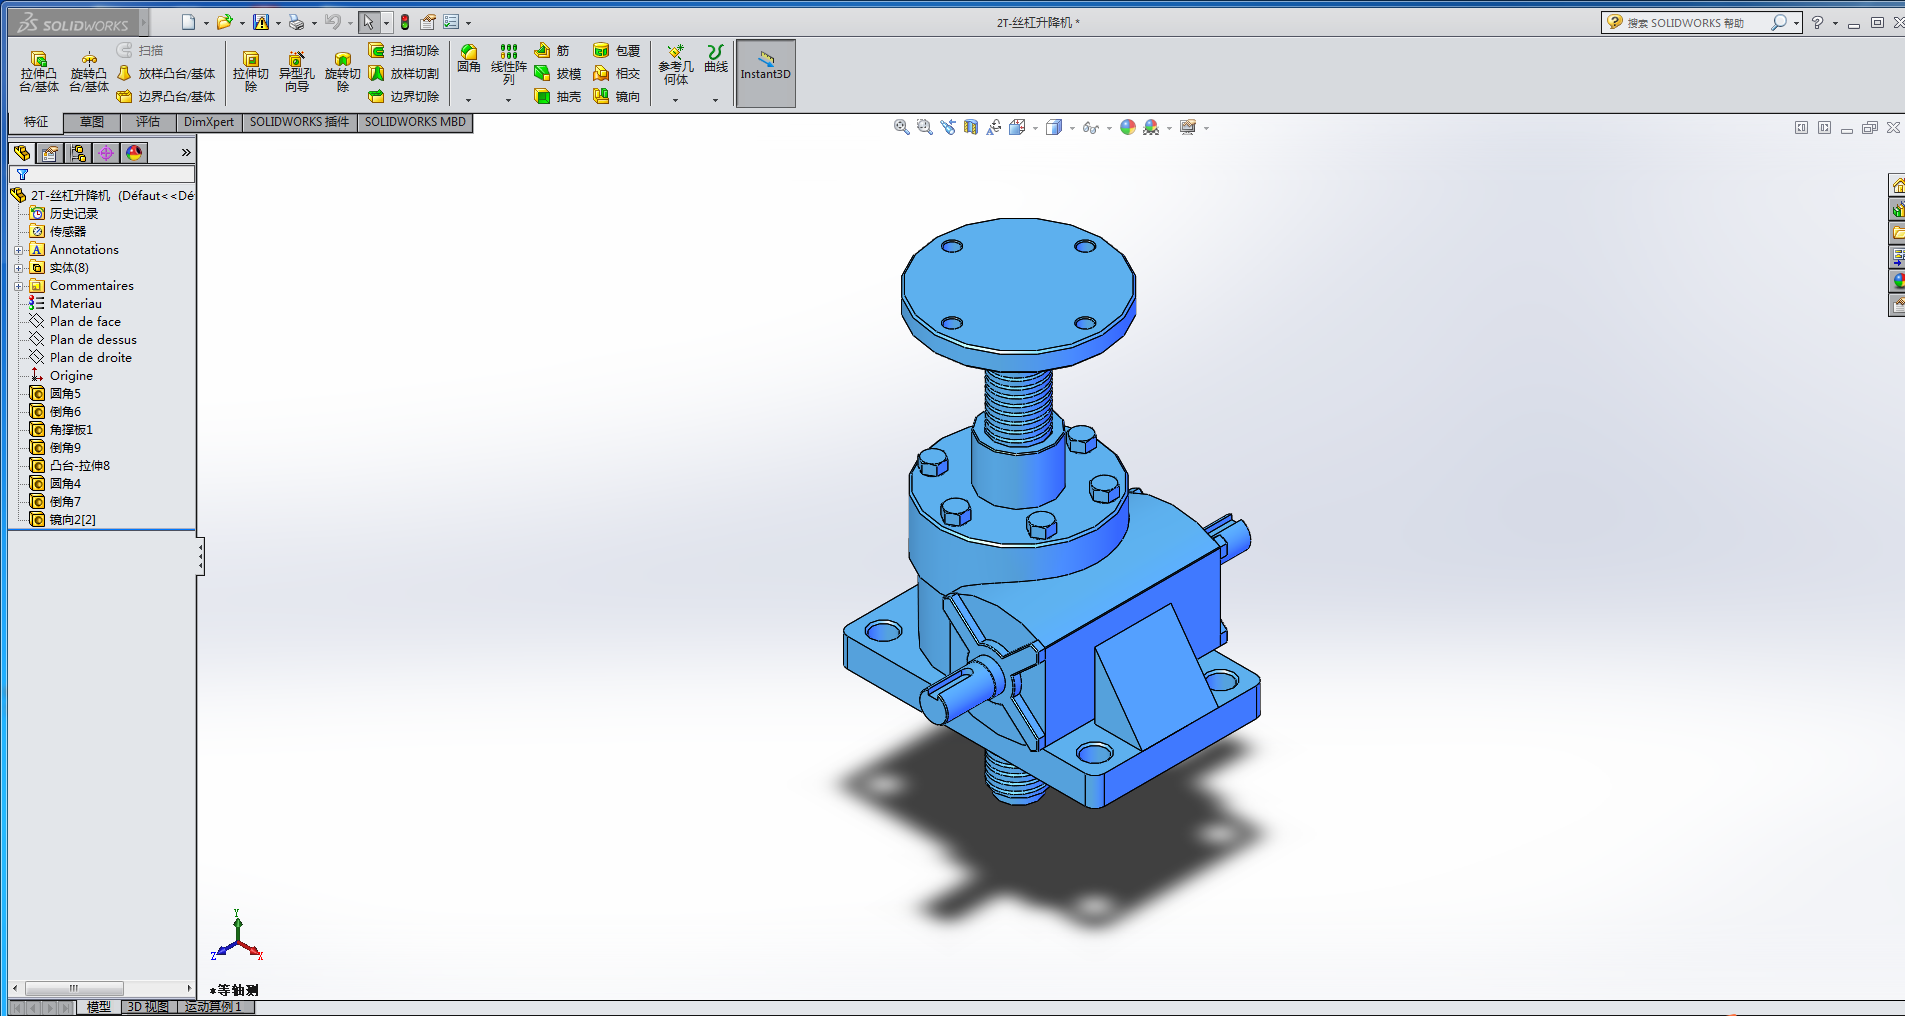Open the Display Style dropdown arrow
Image resolution: width=1905 pixels, height=1016 pixels.
[x=1072, y=128]
